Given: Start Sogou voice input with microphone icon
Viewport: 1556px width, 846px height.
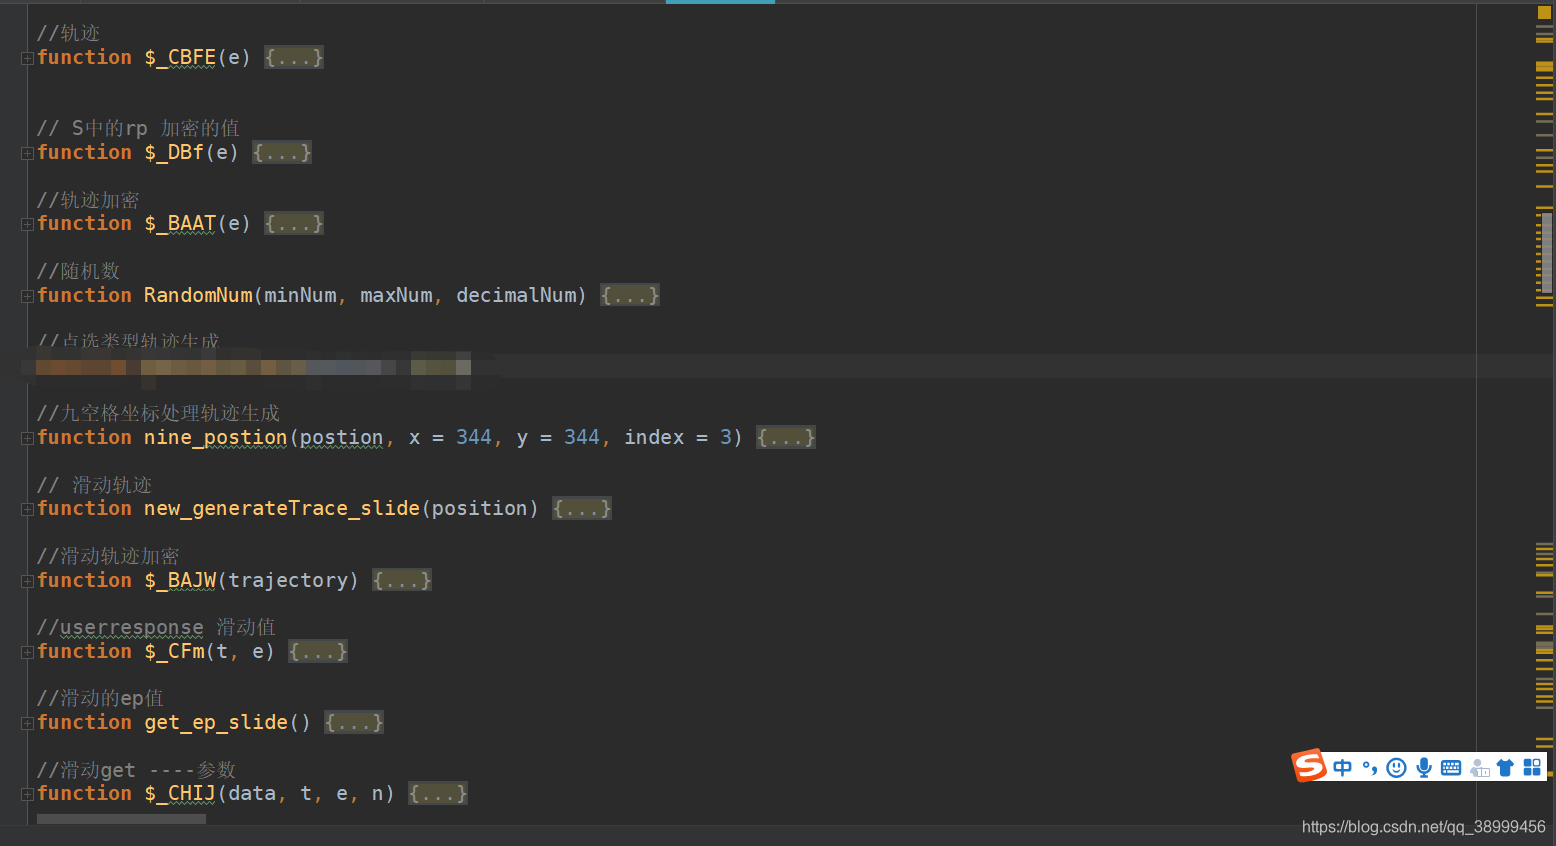Looking at the screenshot, I should (1424, 767).
